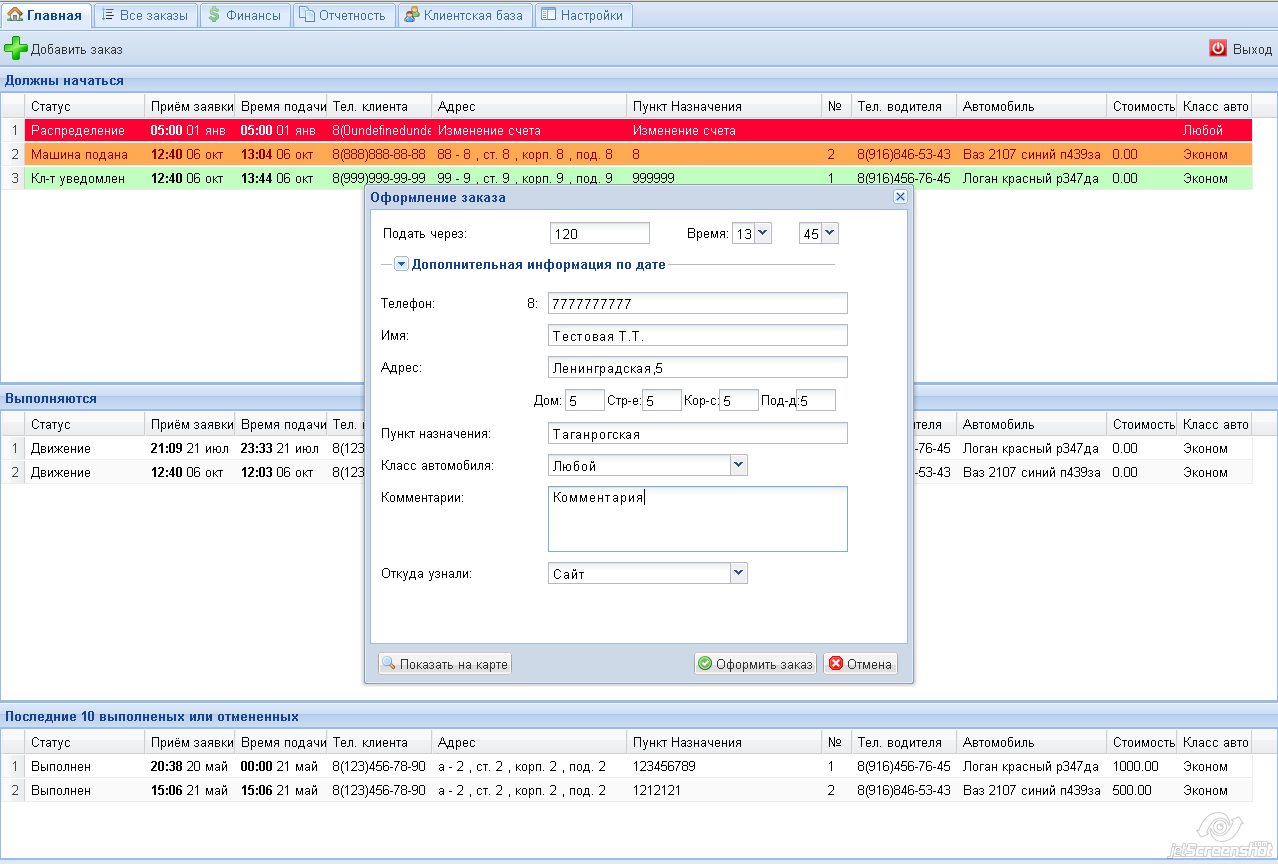Click the green check icon on Оформить заказ
The image size is (1278, 864).
pos(705,664)
